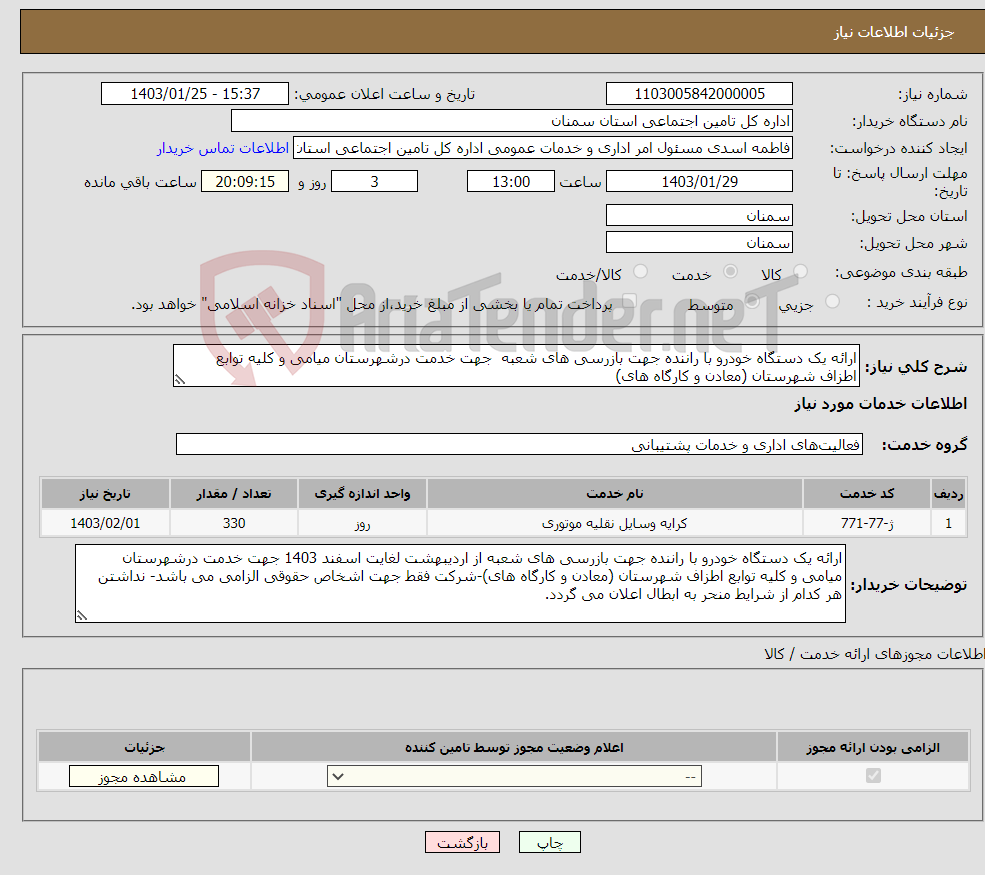Click the remaining days field showing 3
Screen dimensions: 985x875
(x=374, y=182)
